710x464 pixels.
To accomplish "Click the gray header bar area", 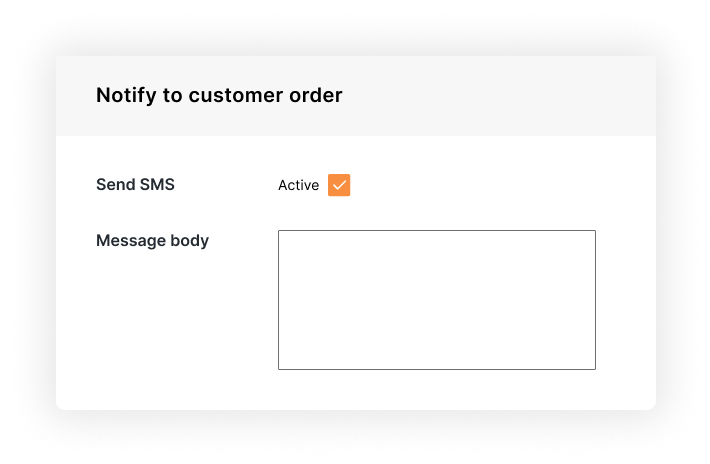I will click(356, 96).
